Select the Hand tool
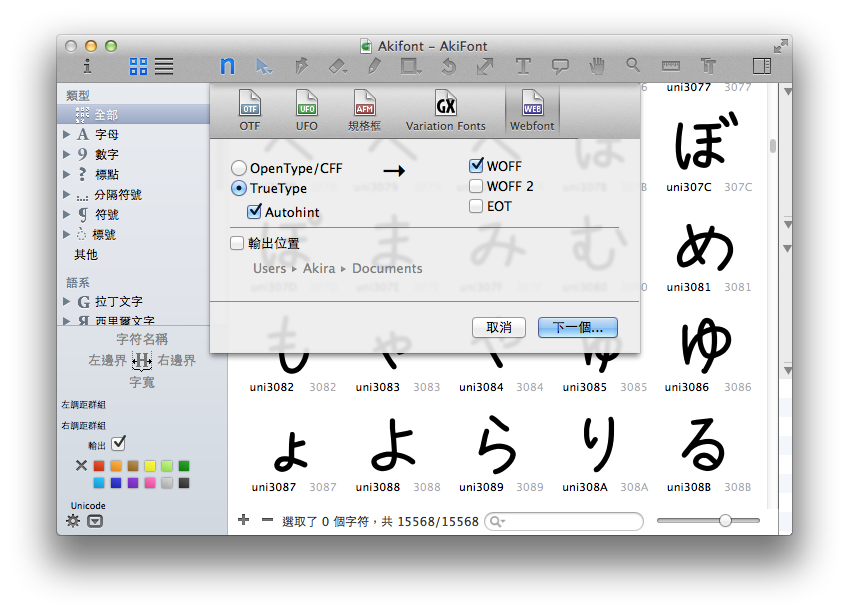849x614 pixels. (597, 67)
